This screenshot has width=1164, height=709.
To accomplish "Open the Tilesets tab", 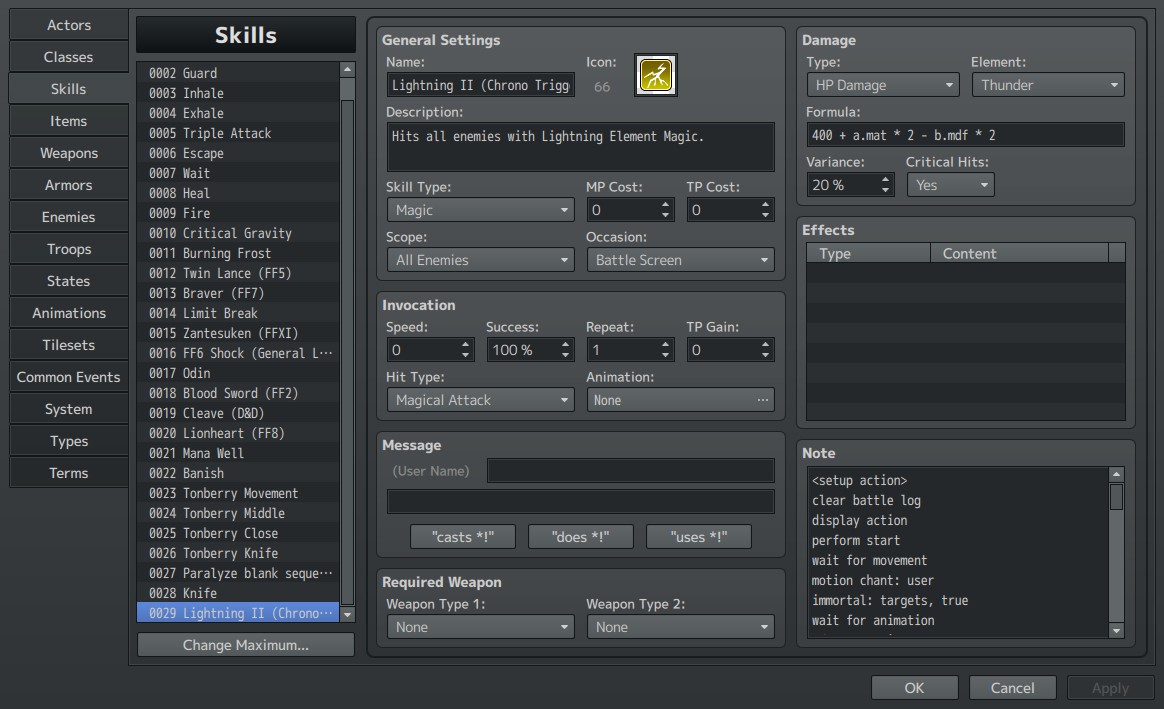I will (x=68, y=344).
